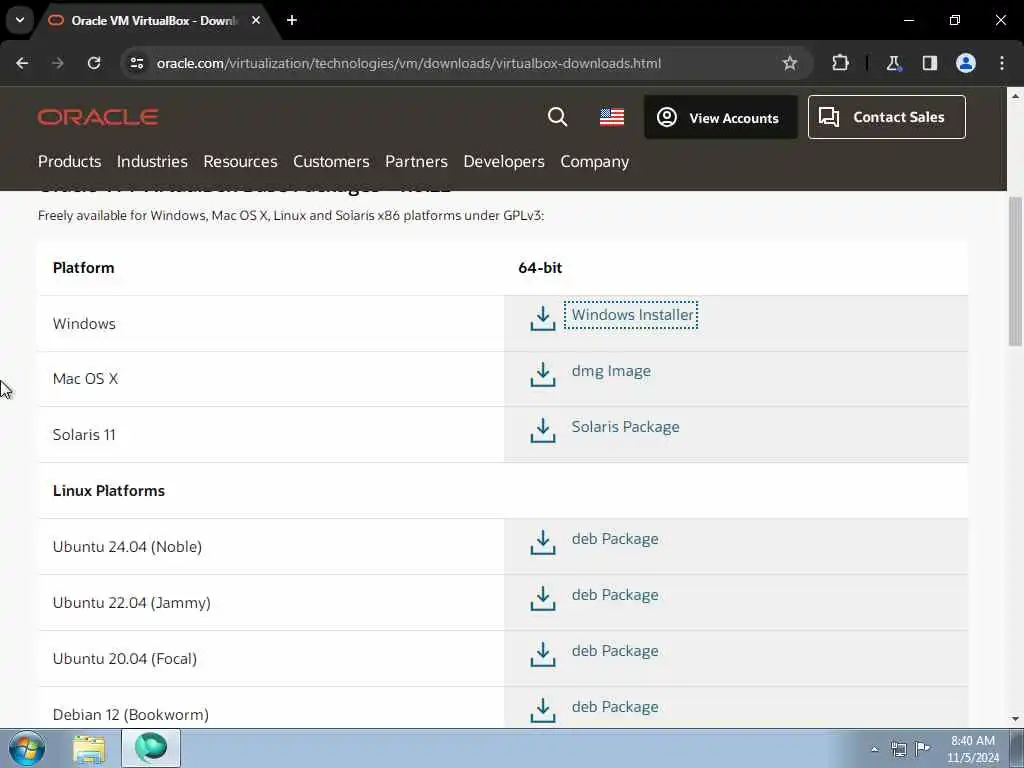Download deb Package for Ubuntu 24.04 (Noble)
Image resolution: width=1024 pixels, height=768 pixels.
(615, 539)
